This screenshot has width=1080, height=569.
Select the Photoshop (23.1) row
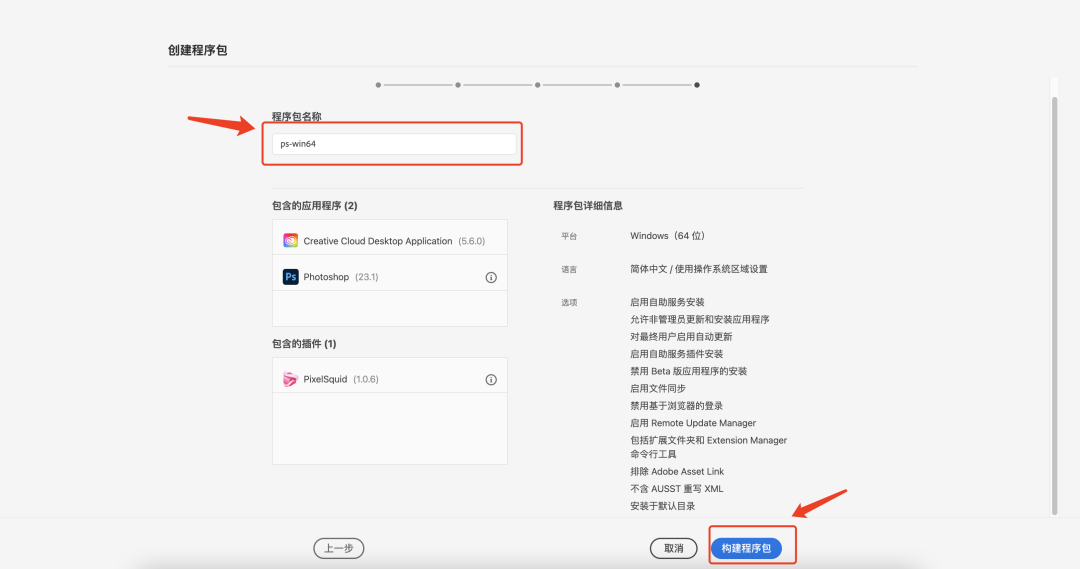pyautogui.click(x=390, y=273)
